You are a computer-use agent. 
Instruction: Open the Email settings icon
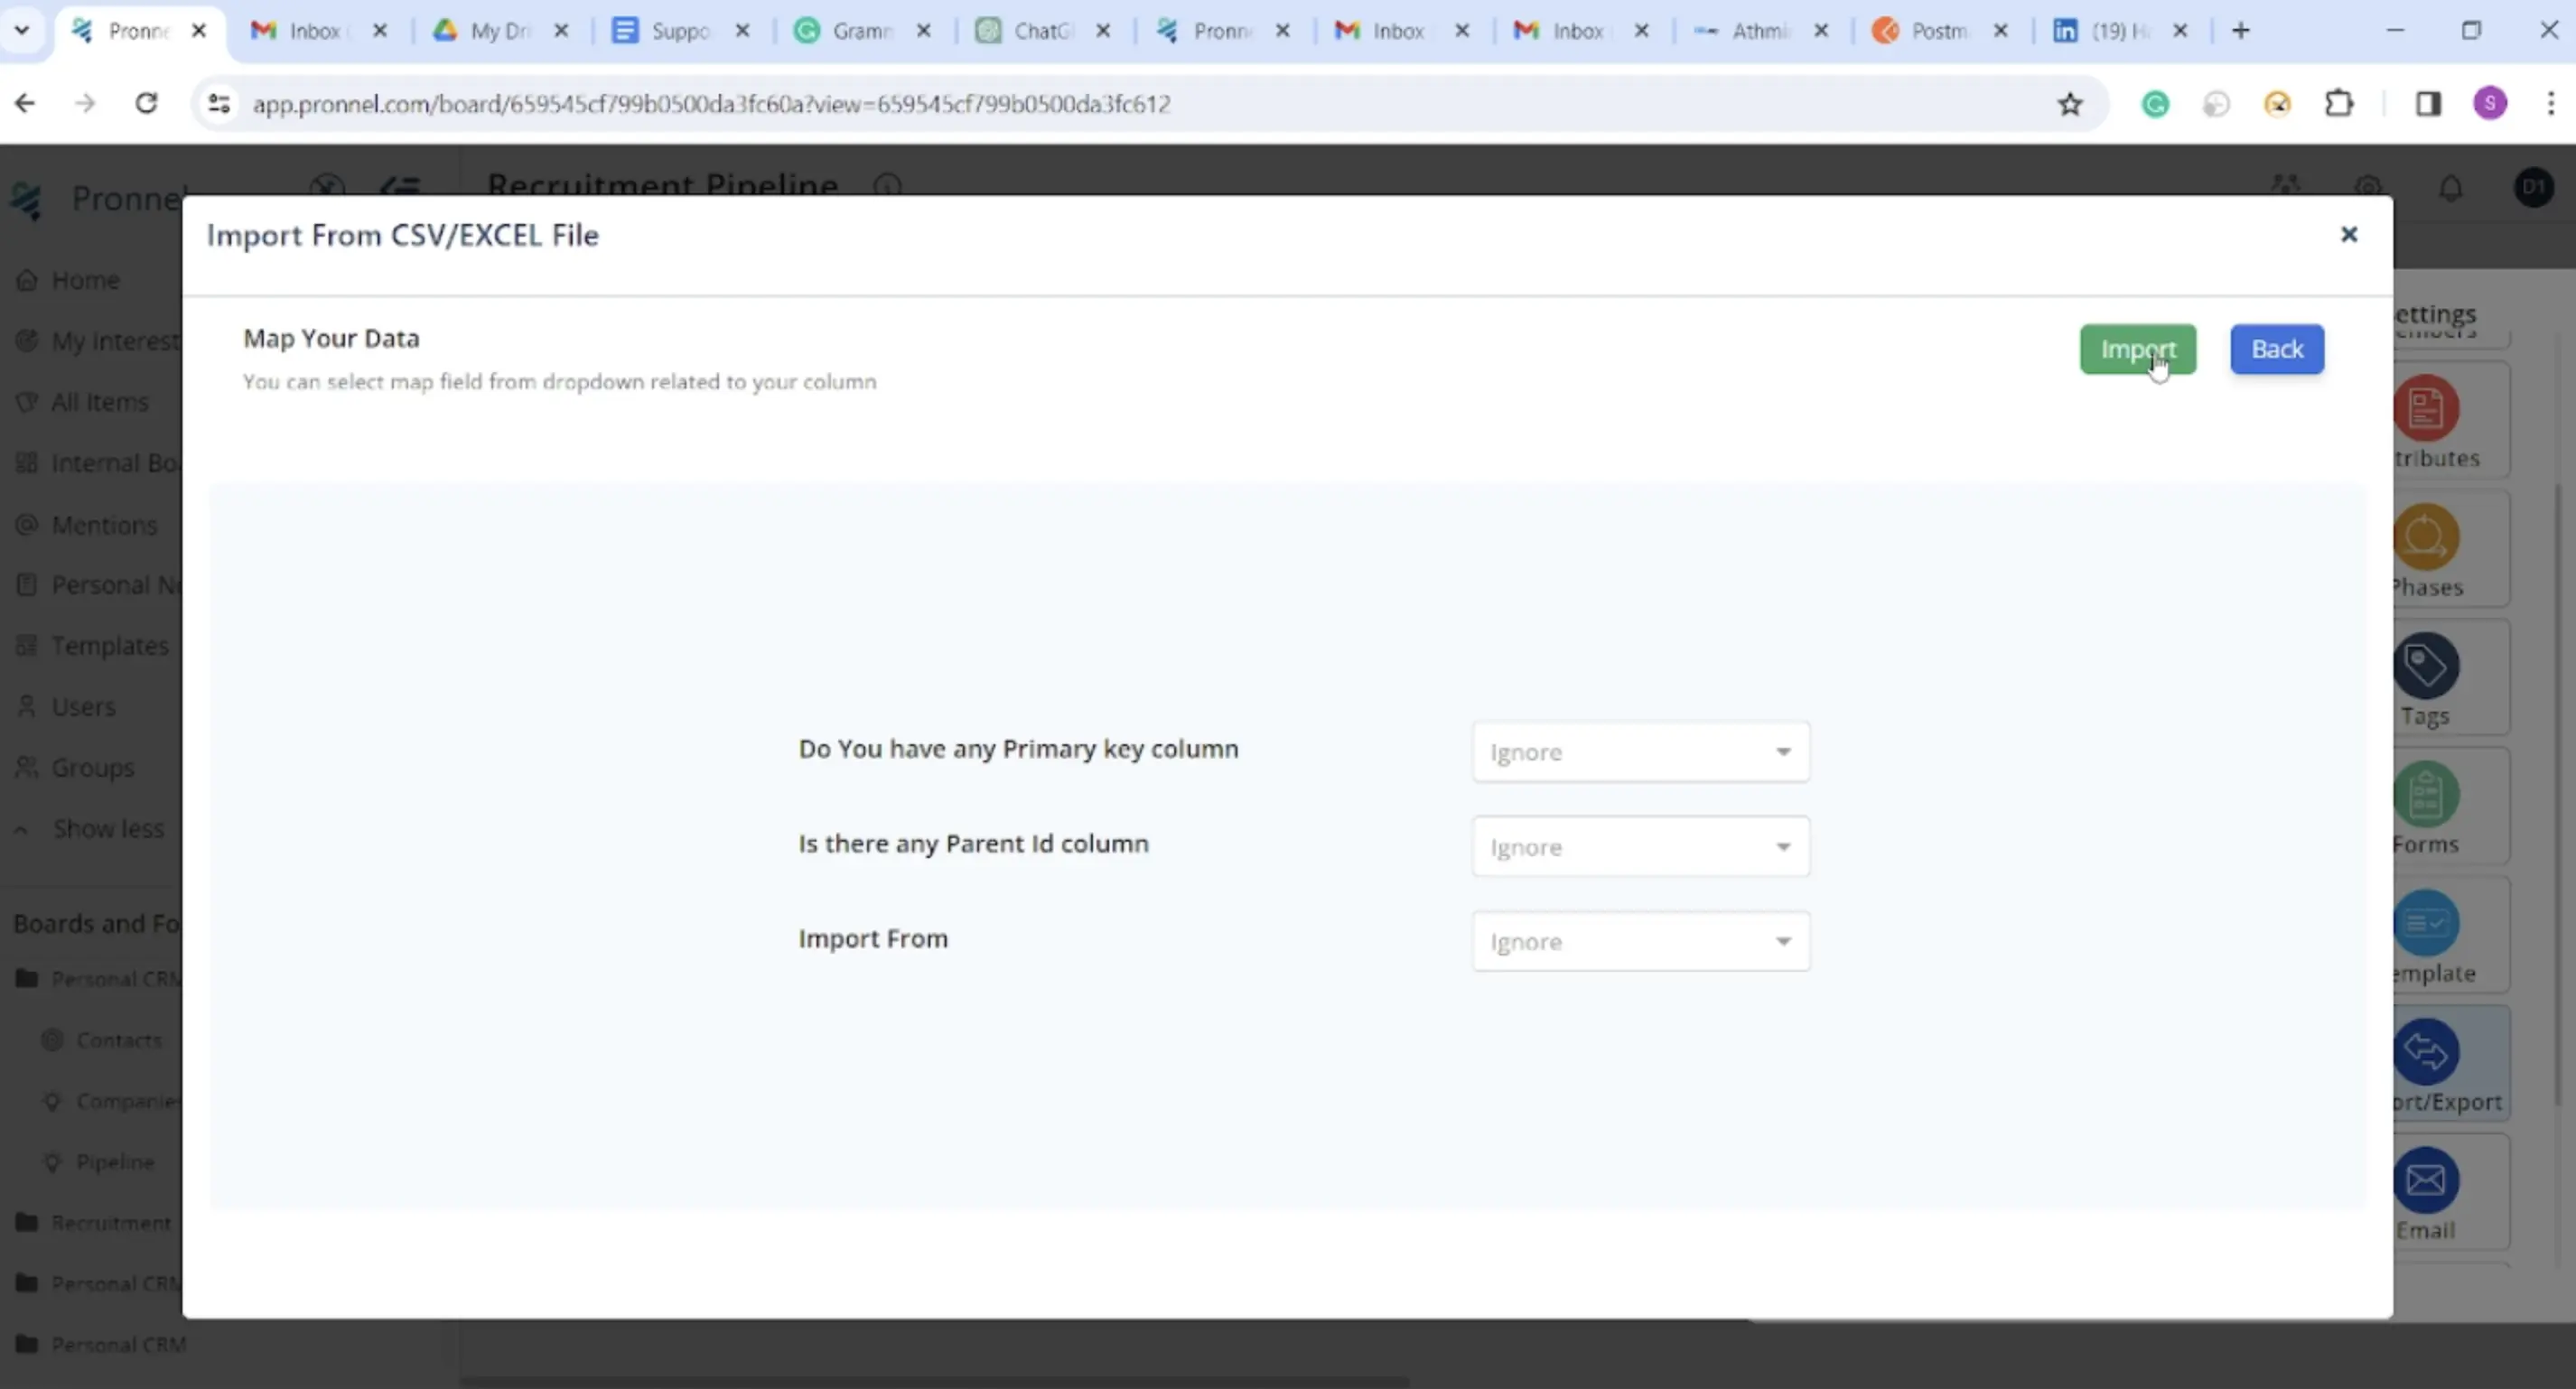coord(2426,1181)
